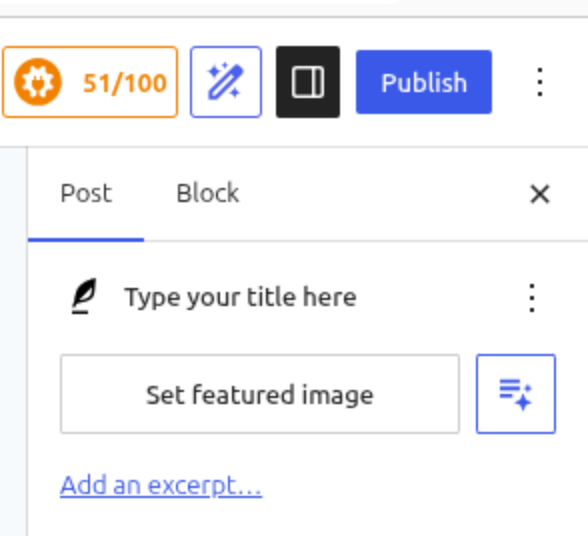The image size is (588, 536).
Task: Select the 'Type your title here' heading
Action: pos(240,297)
